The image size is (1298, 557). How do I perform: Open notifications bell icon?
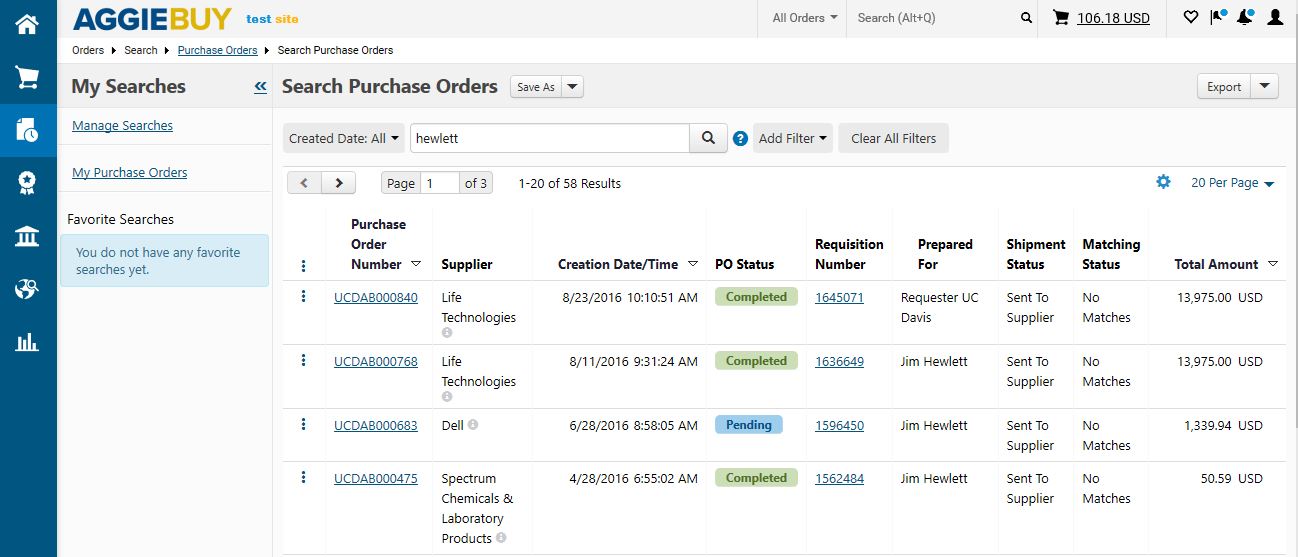click(1245, 17)
